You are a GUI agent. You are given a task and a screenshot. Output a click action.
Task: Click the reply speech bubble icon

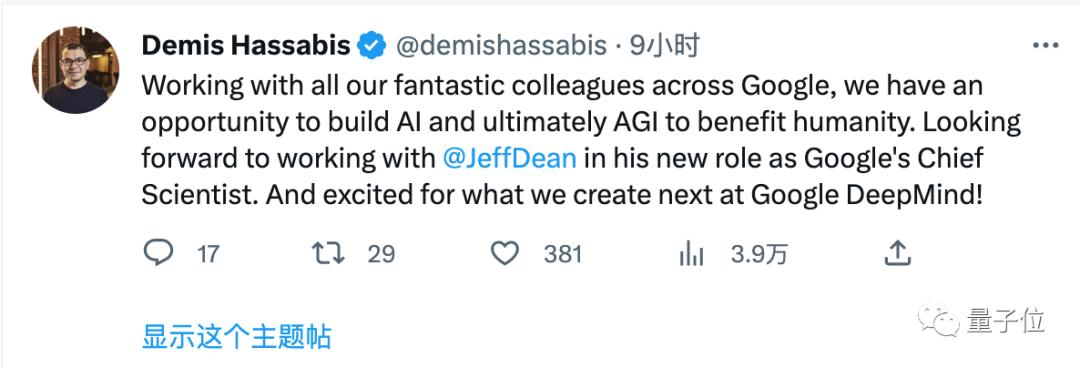point(158,253)
